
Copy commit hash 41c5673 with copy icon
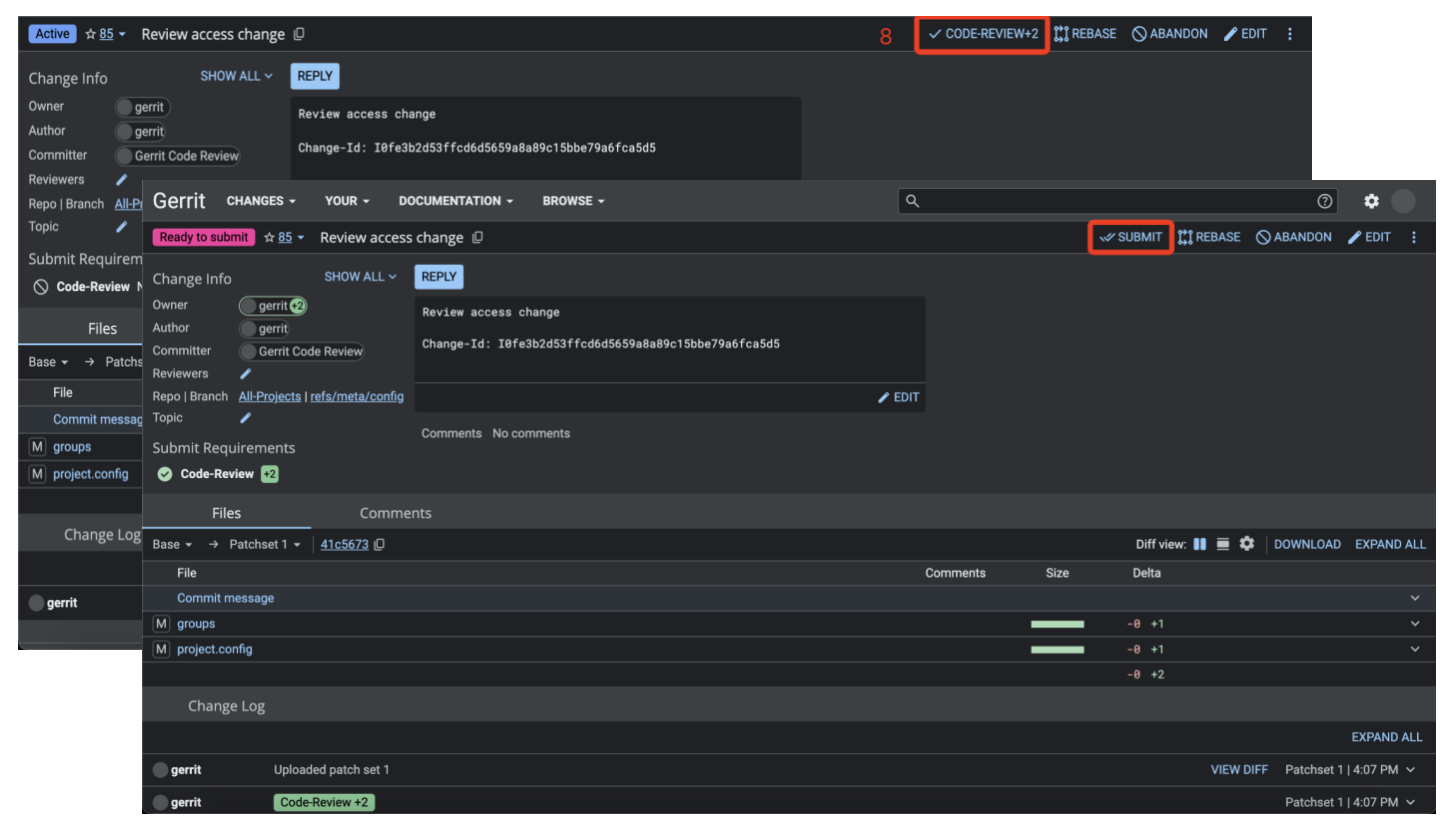380,545
